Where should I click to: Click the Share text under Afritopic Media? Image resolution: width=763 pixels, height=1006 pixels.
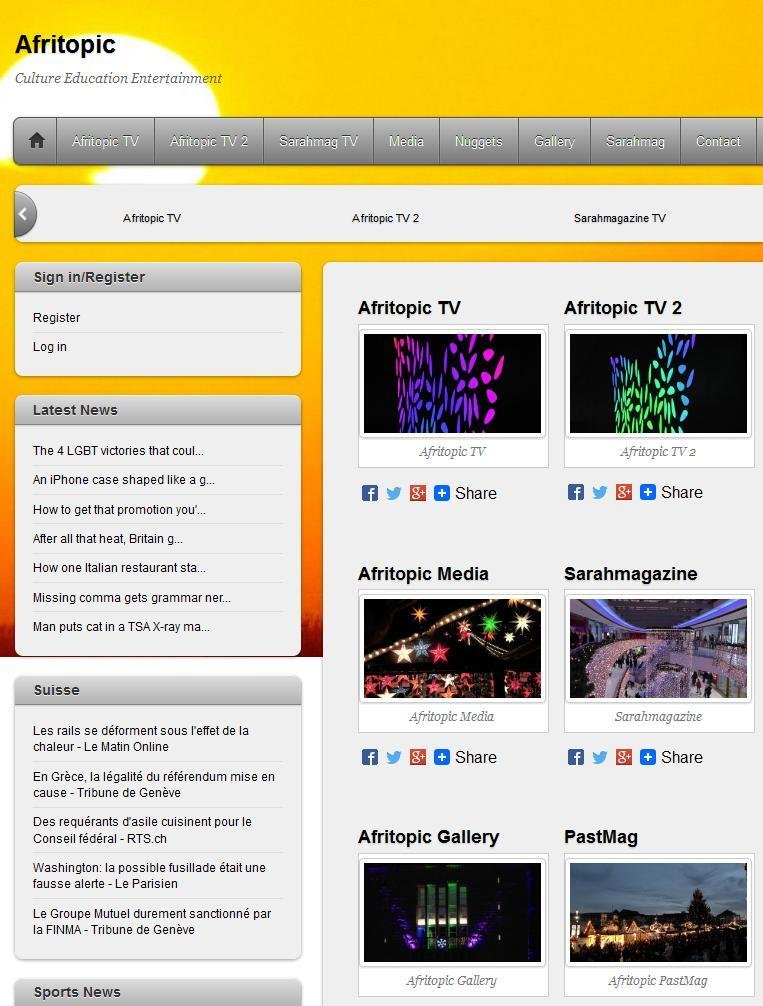(476, 757)
